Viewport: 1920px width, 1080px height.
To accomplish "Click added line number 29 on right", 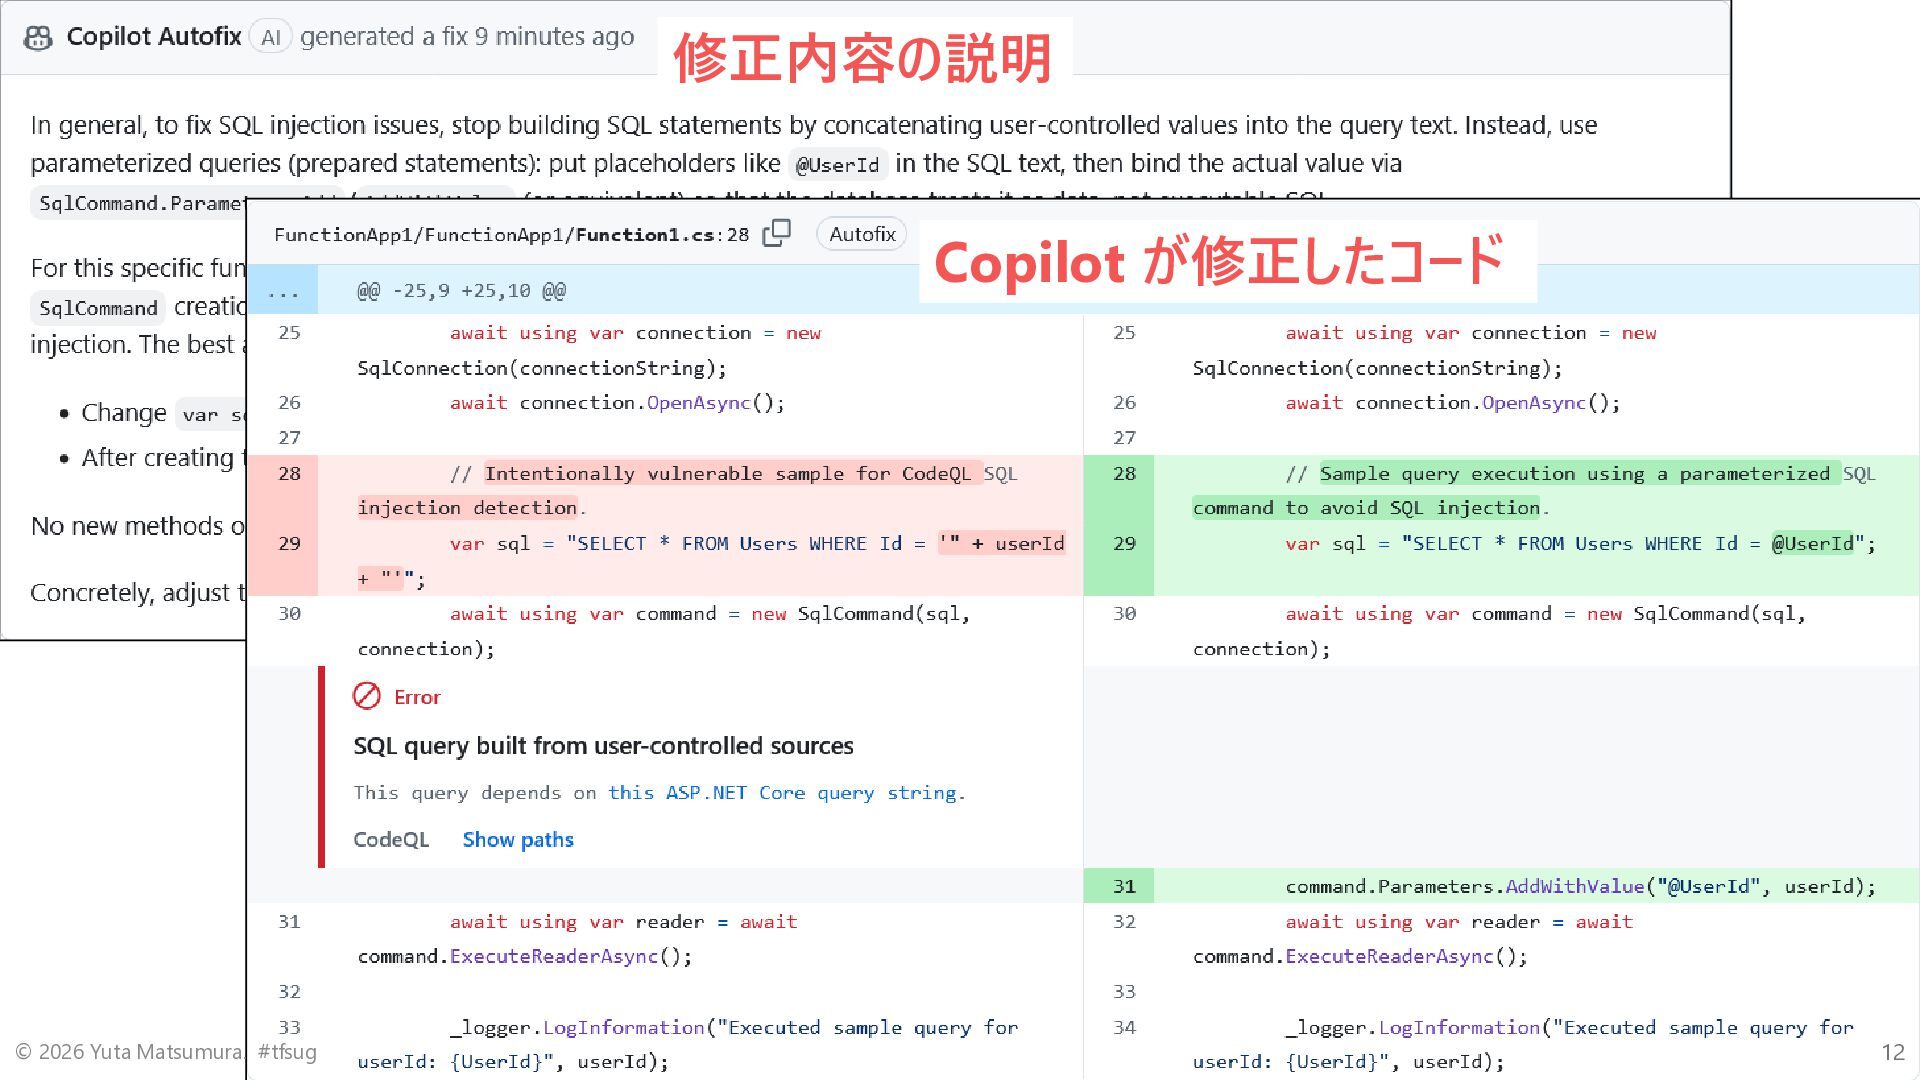I will click(1124, 543).
